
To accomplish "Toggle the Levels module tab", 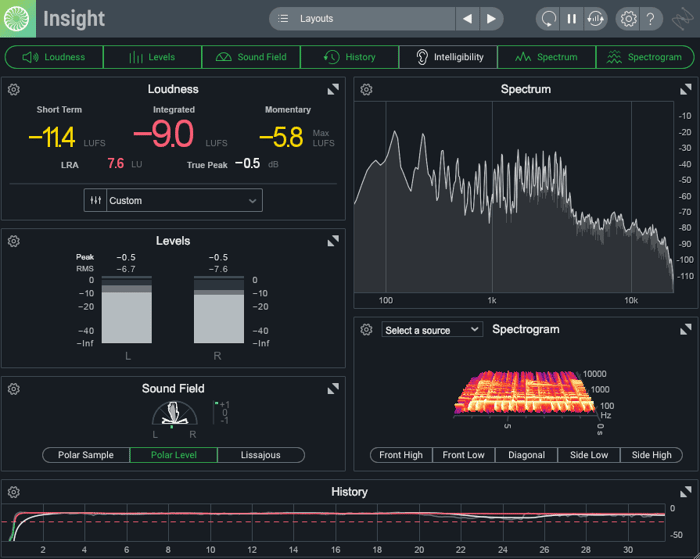I will tap(152, 57).
